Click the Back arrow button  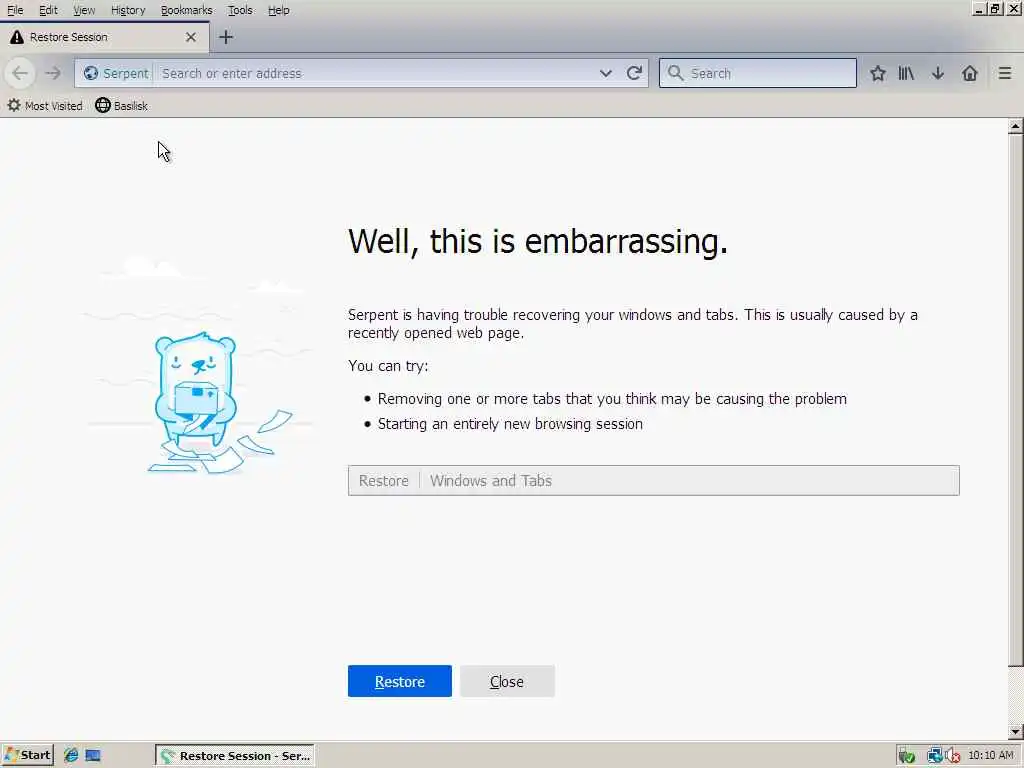(20, 73)
